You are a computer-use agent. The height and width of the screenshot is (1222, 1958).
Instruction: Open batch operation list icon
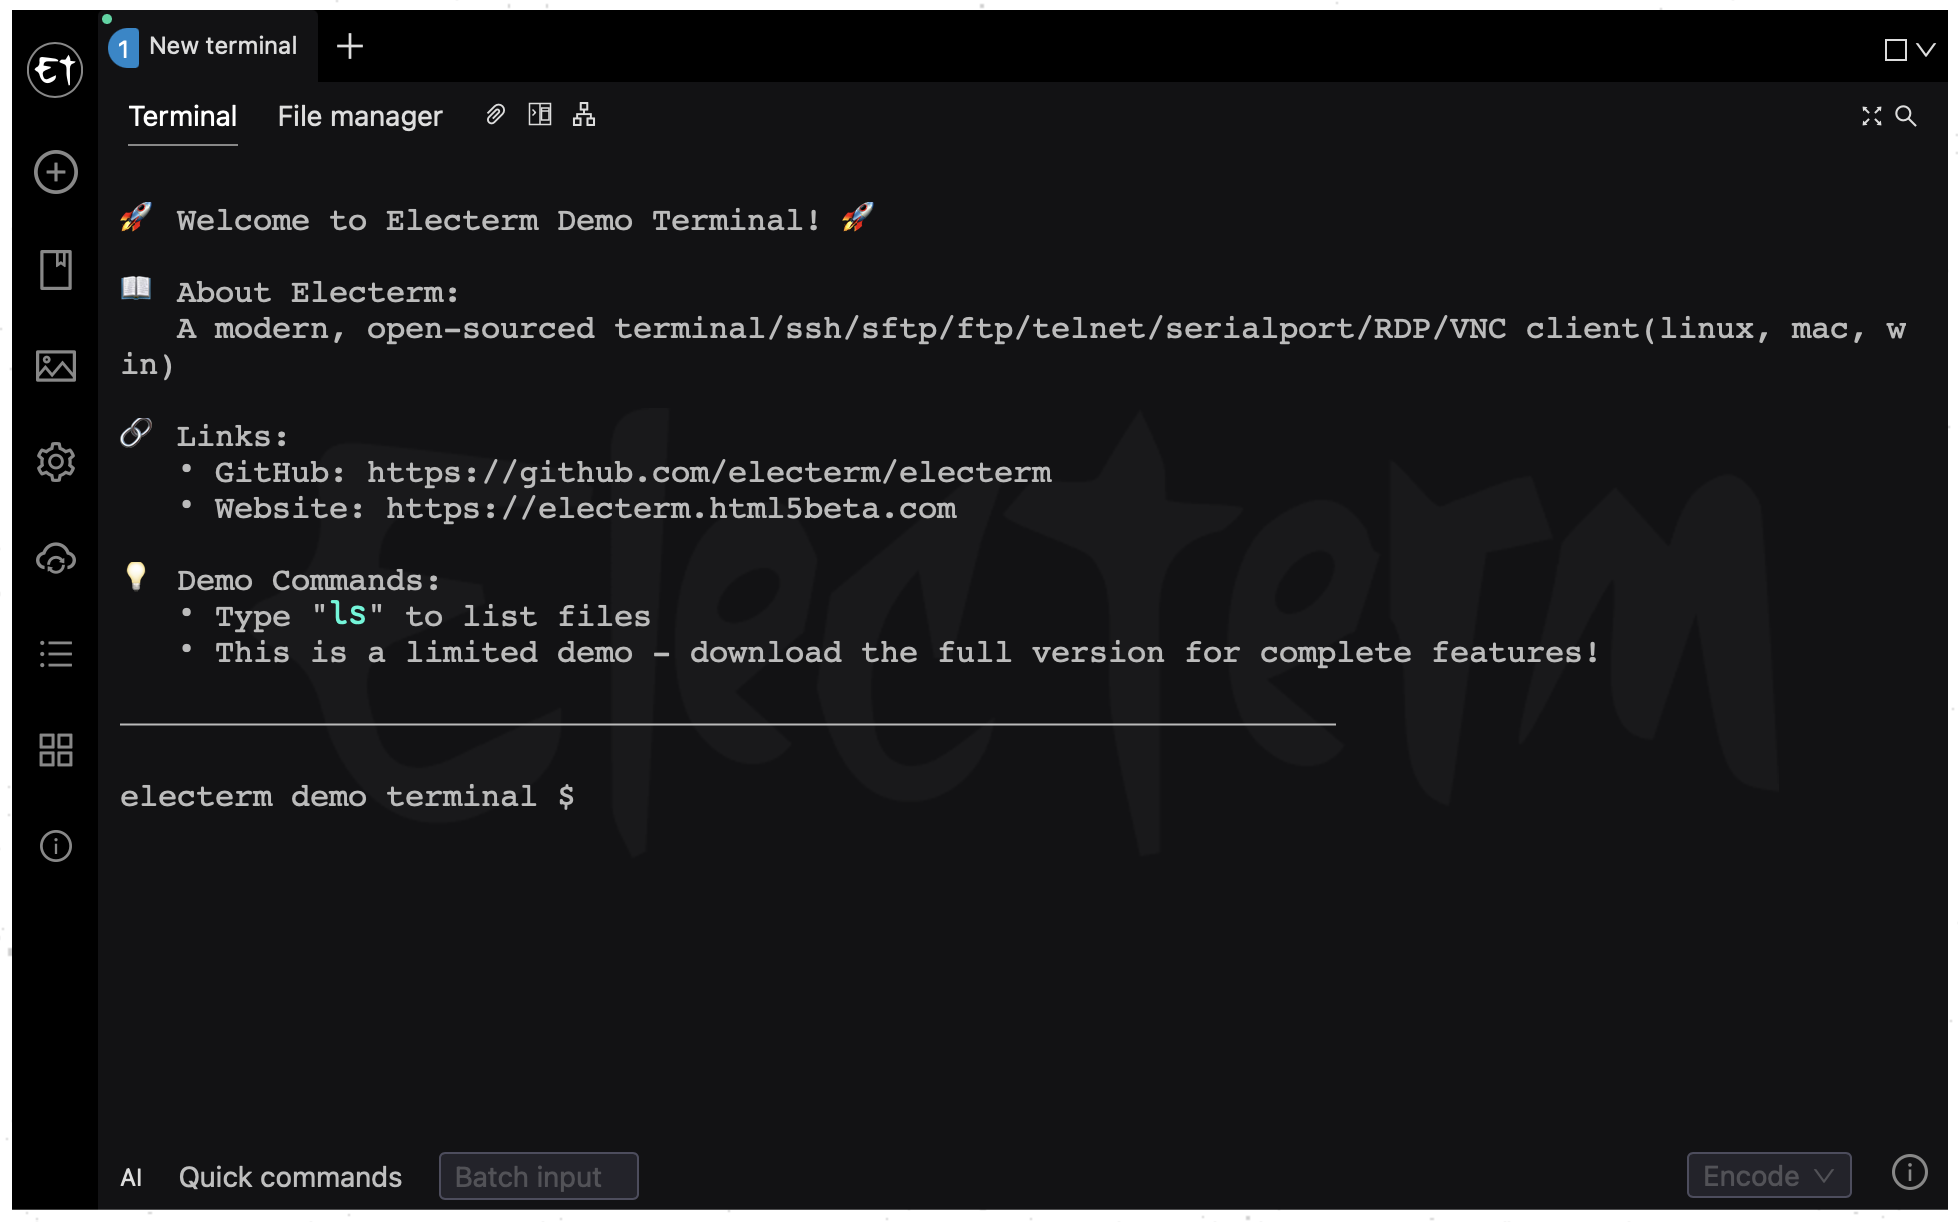tap(56, 654)
